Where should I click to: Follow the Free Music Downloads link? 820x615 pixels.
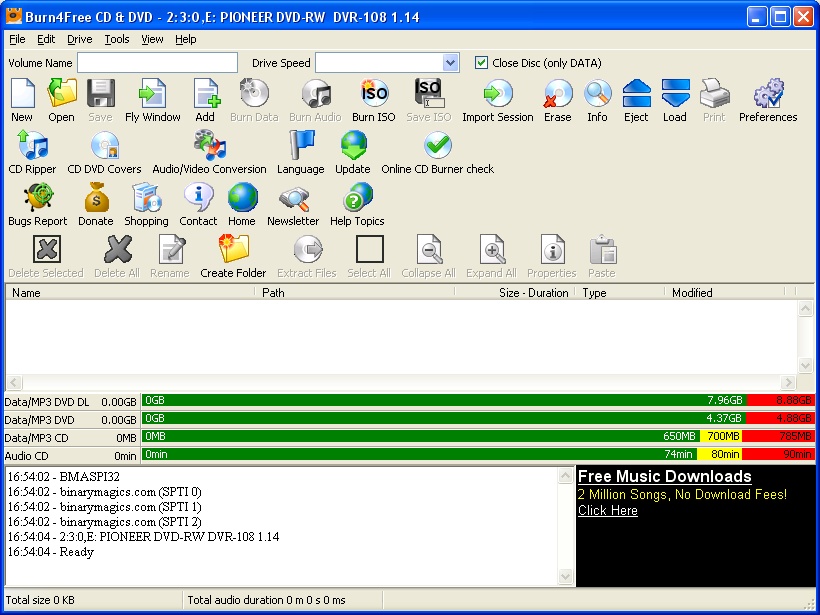coord(665,476)
